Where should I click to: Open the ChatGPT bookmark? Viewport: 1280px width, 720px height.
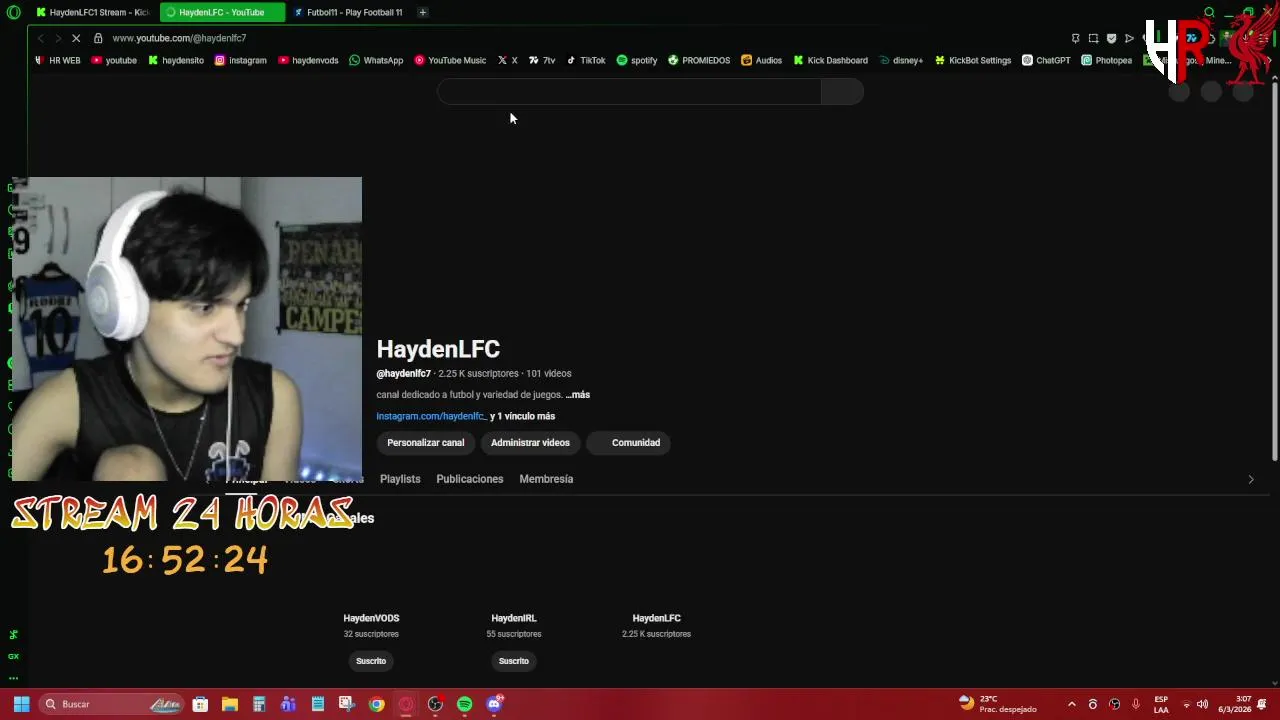tap(1046, 60)
